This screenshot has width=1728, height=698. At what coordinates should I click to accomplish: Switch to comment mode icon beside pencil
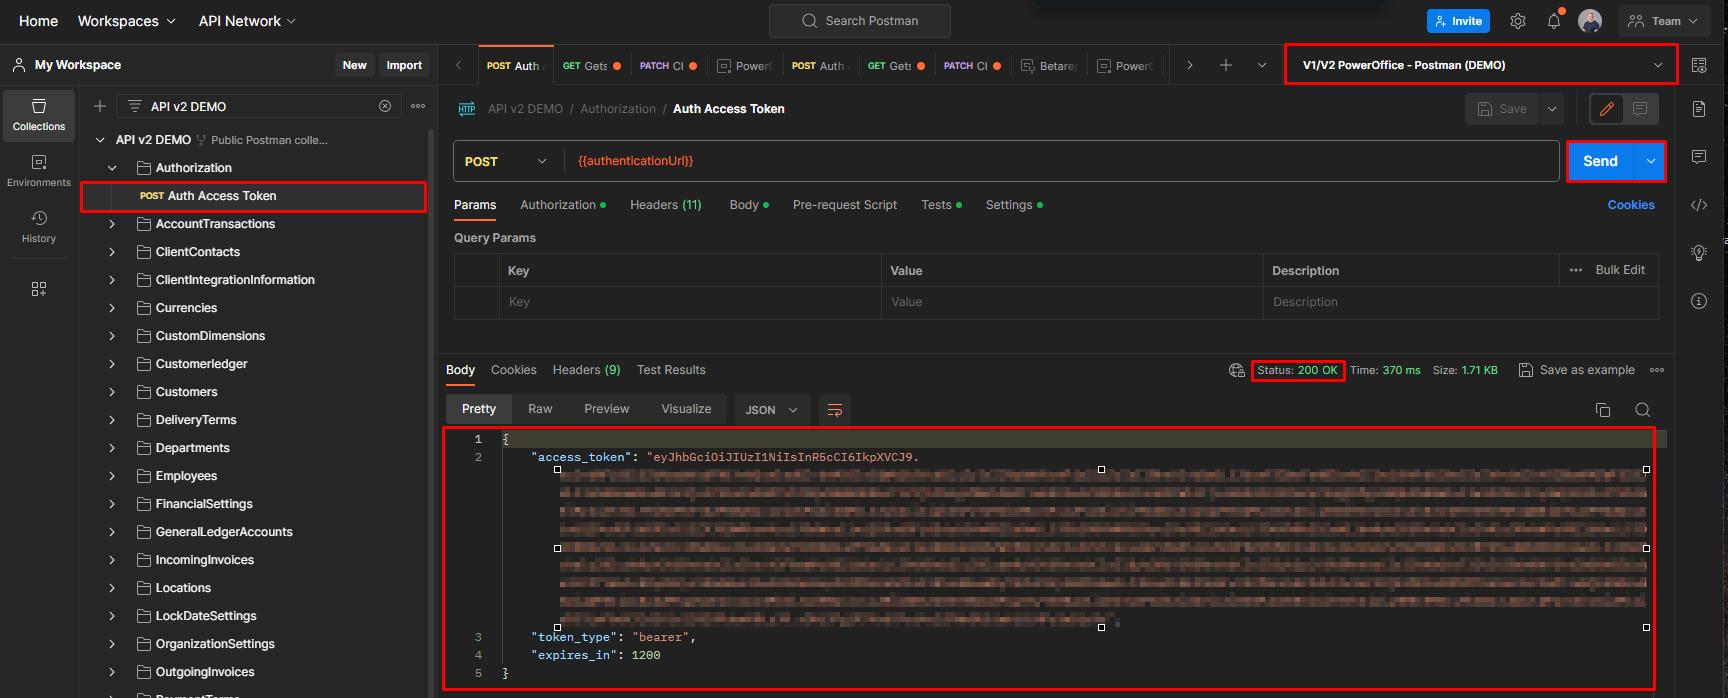pyautogui.click(x=1640, y=109)
